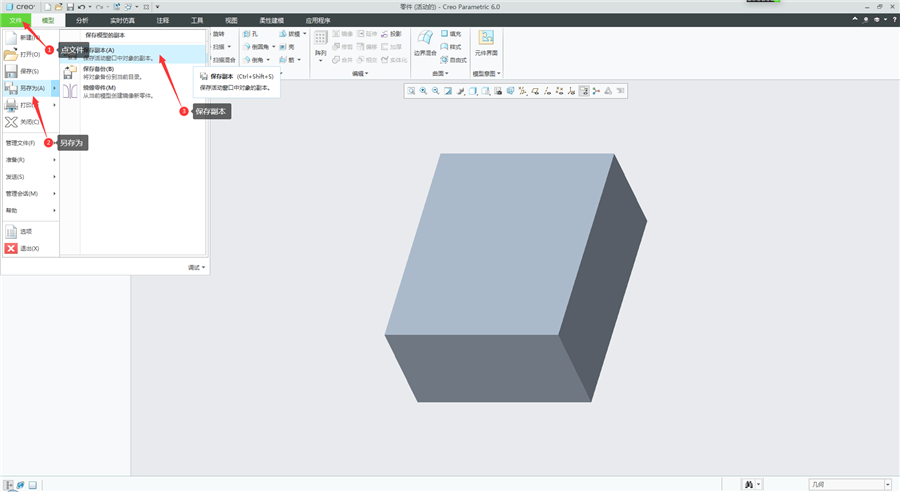Click the undo arrow in quick access toolbar

click(82, 7)
